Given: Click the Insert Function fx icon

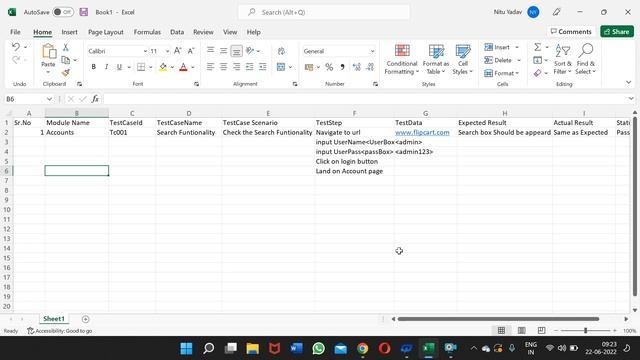Looking at the screenshot, I should pyautogui.click(x=95, y=99).
